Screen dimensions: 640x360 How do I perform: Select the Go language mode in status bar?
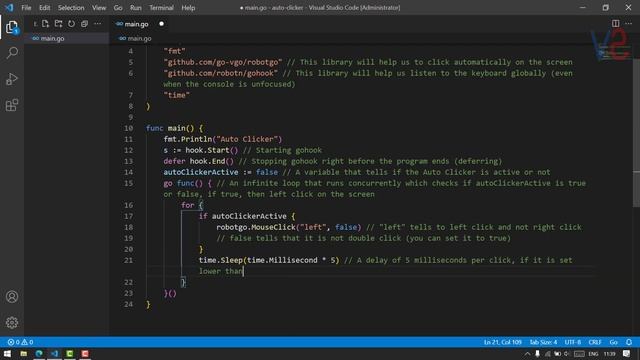(613, 342)
